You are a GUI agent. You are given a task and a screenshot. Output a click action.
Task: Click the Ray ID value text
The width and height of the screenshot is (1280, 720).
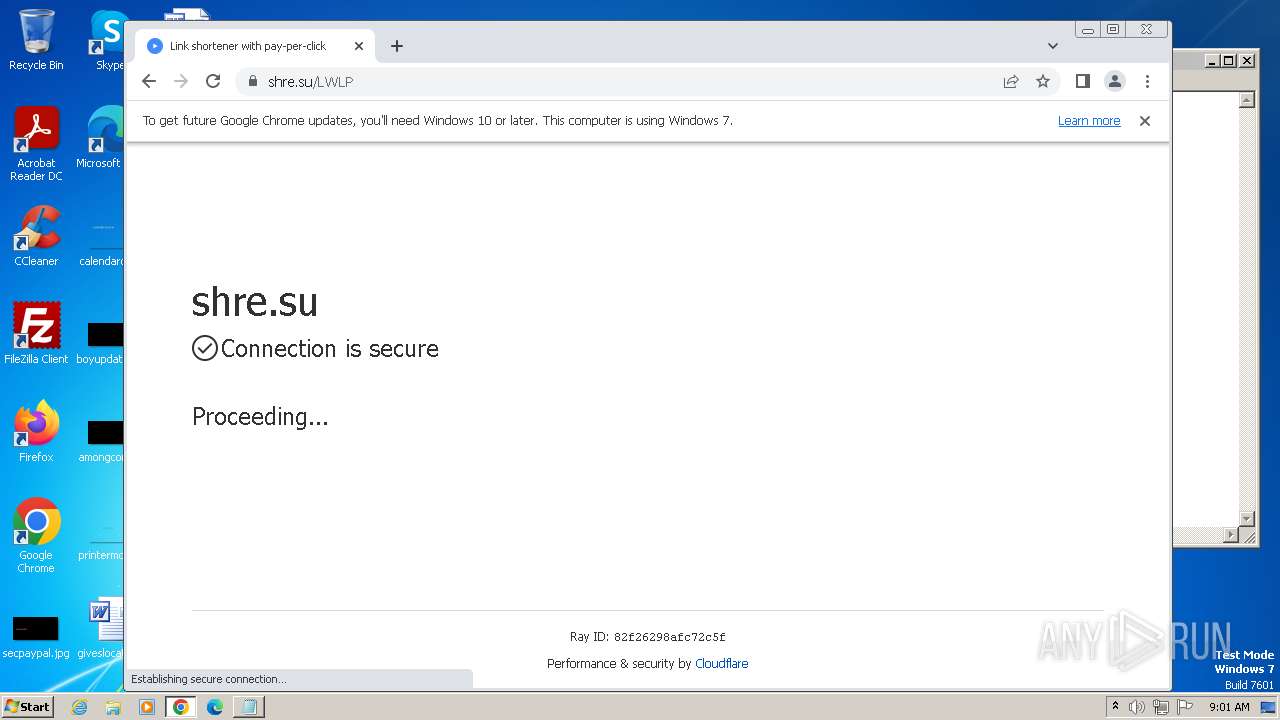(x=669, y=637)
